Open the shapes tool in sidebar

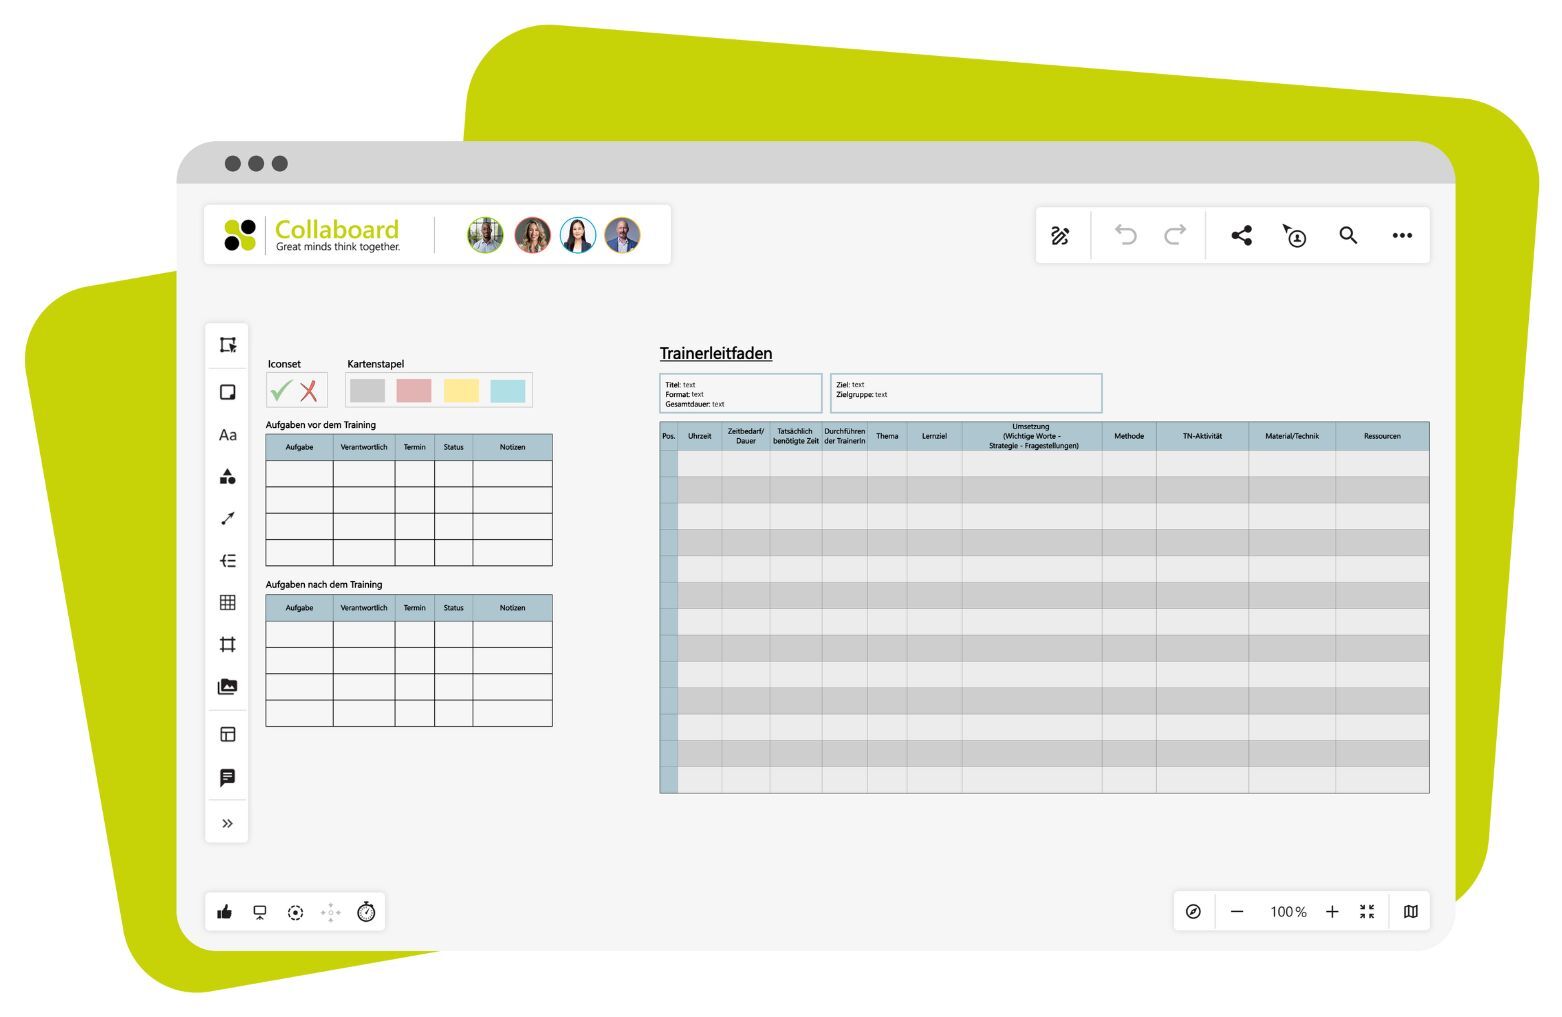point(227,477)
